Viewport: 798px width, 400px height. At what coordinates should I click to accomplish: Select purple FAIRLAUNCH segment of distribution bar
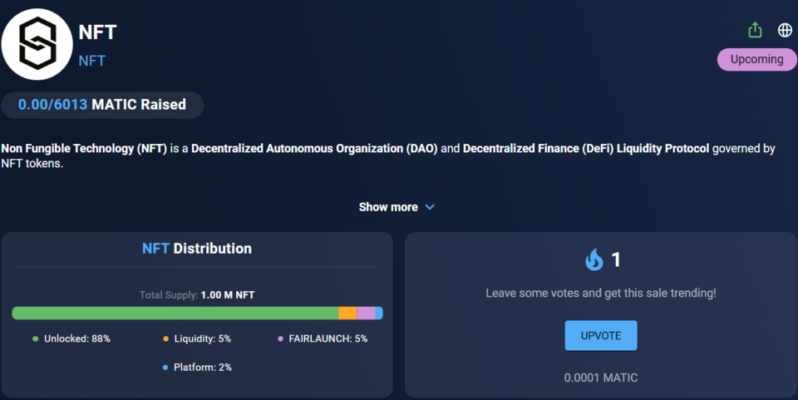point(366,313)
